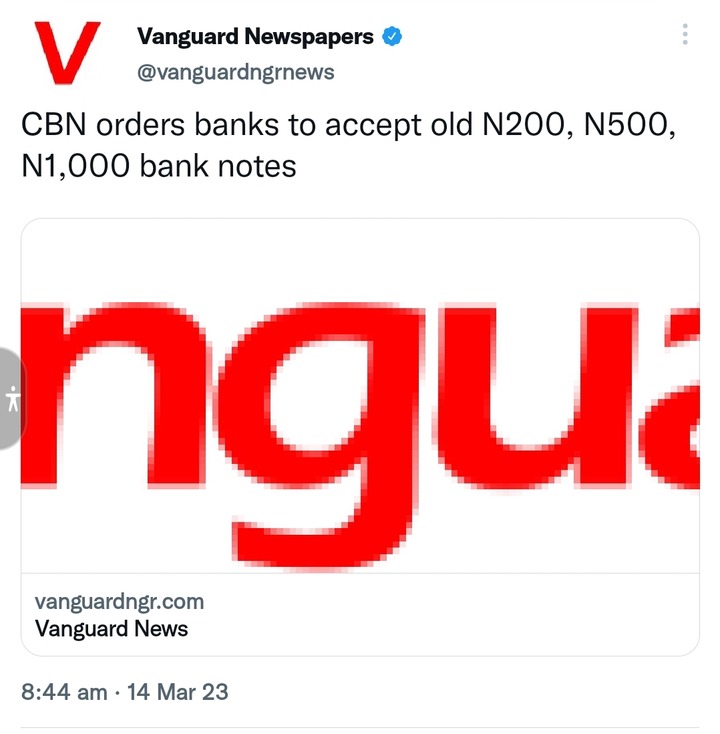The height and width of the screenshot is (734, 720).
Task: Open the link card's red logo image
Action: (x=360, y=396)
